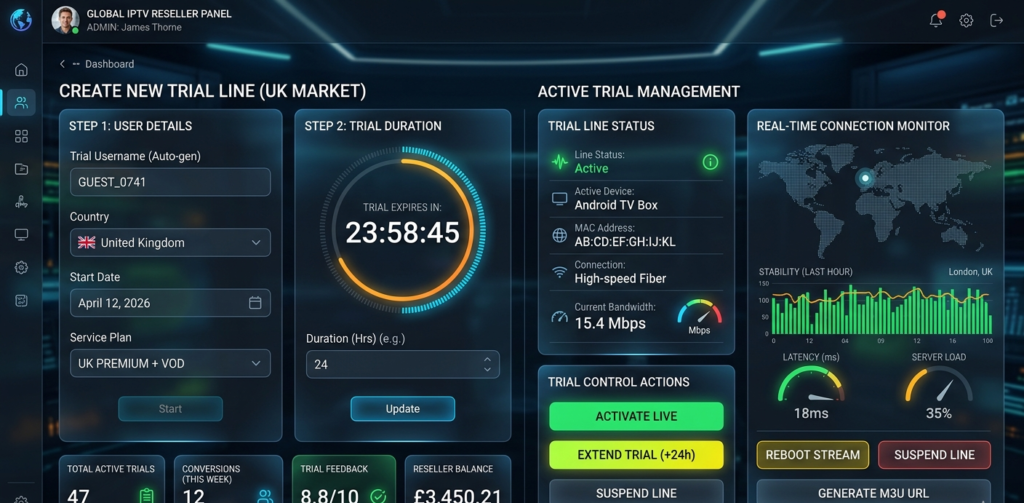Click the 8.8/10 feedback score

pyautogui.click(x=330, y=496)
